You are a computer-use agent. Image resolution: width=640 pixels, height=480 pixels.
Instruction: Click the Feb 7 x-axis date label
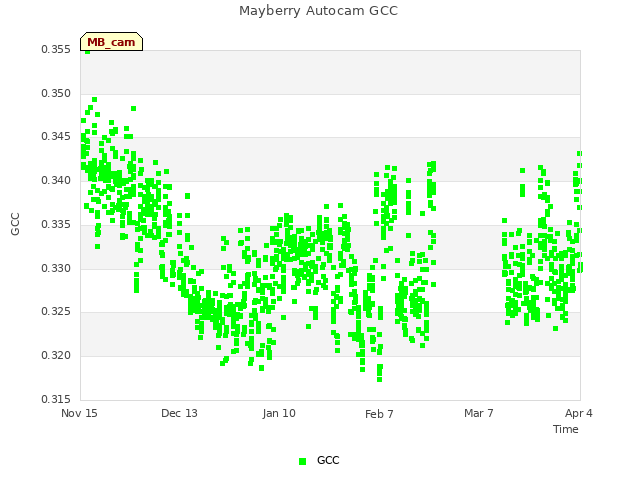pos(379,414)
